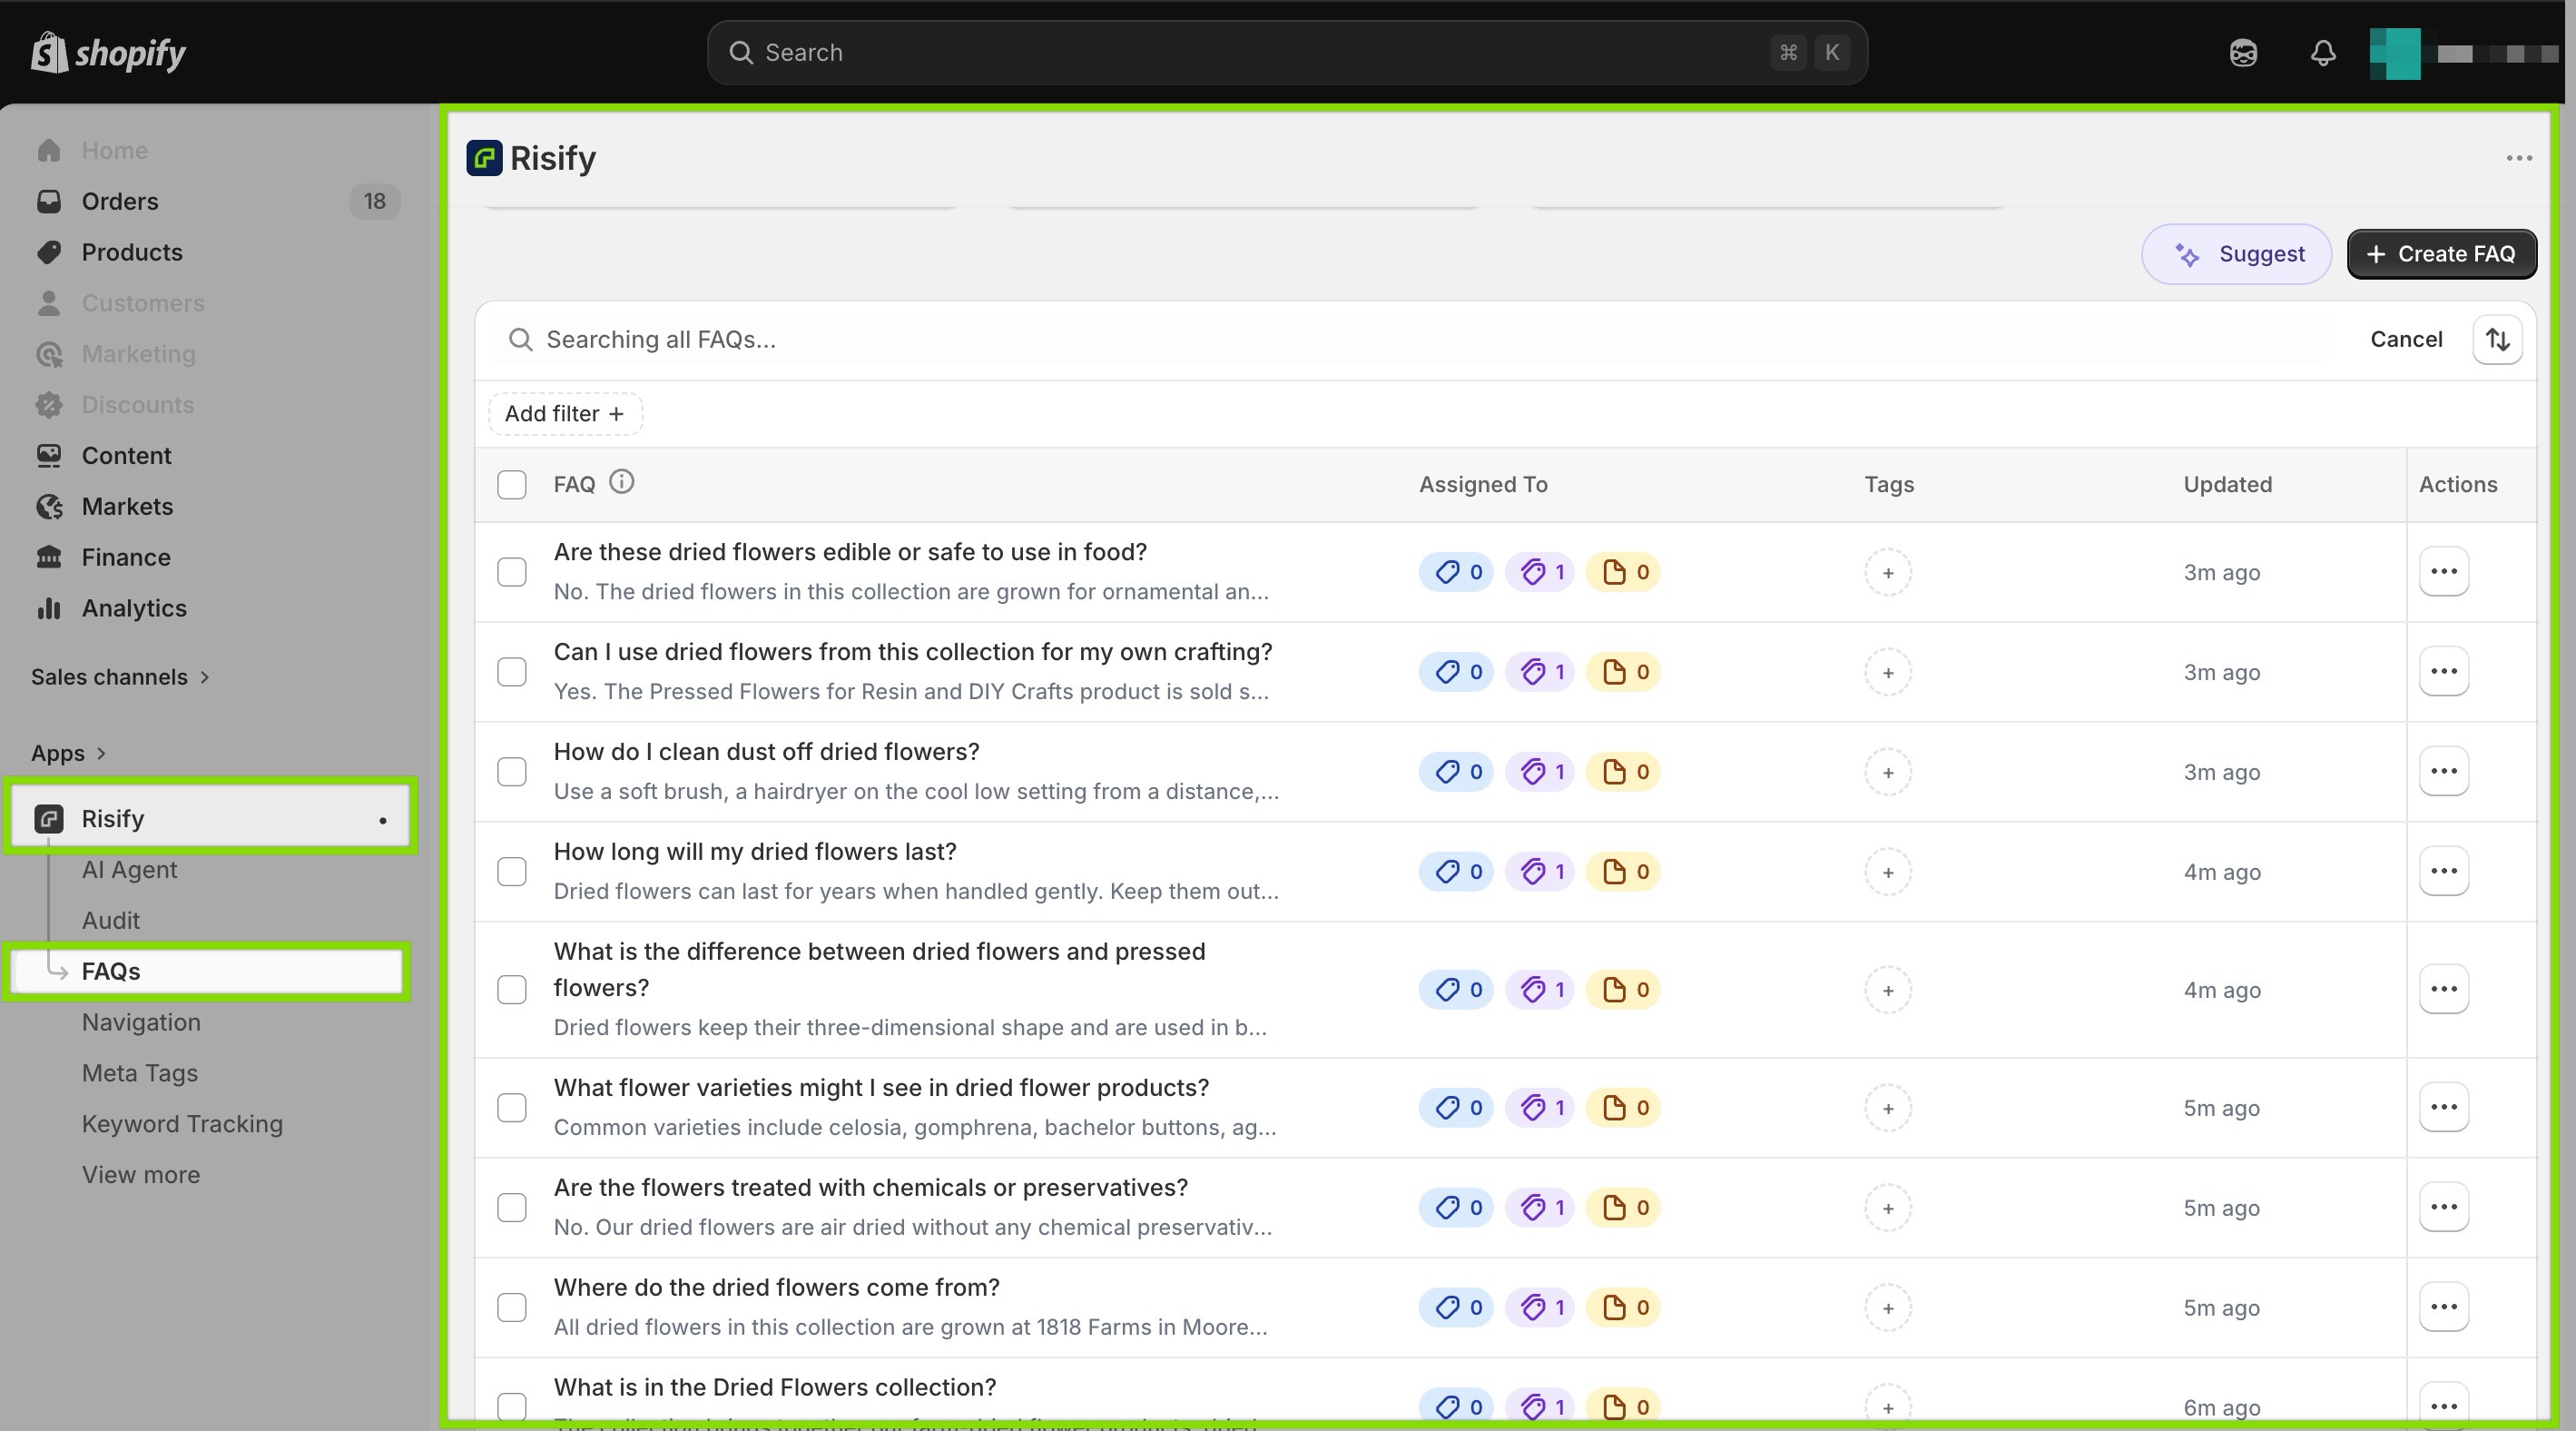Open 'Are the flowers treated with chemicals' FAQ
Viewport: 2576px width, 1431px height.
click(x=870, y=1187)
